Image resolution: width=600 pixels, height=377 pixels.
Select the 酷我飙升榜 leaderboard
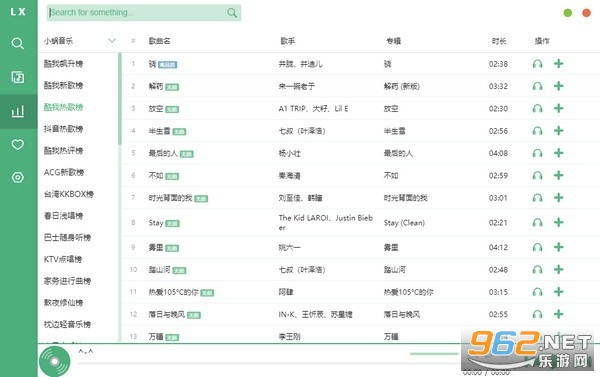pyautogui.click(x=64, y=64)
